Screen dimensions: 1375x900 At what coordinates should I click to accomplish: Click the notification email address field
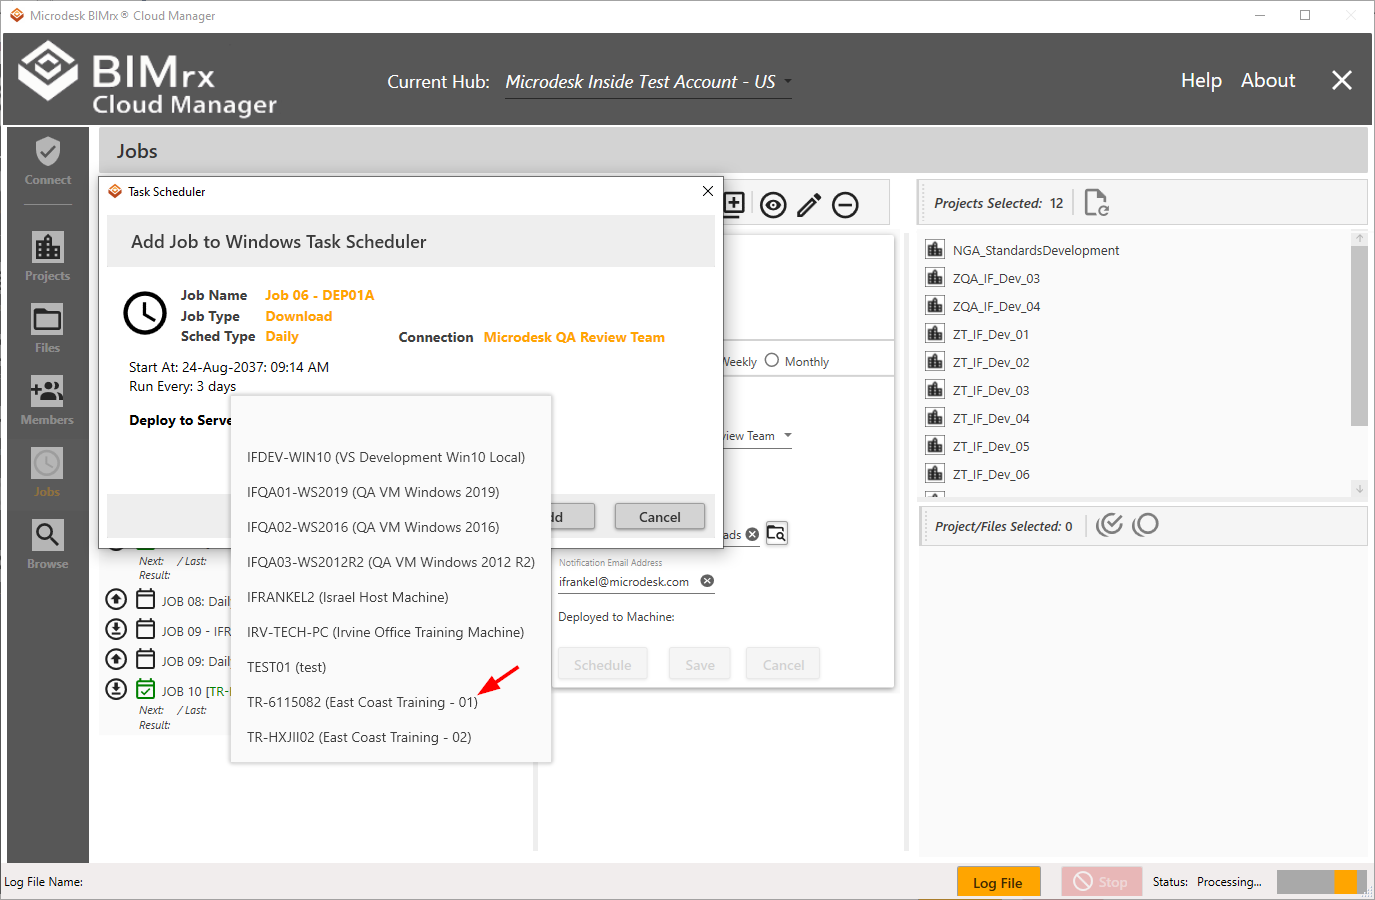point(626,582)
